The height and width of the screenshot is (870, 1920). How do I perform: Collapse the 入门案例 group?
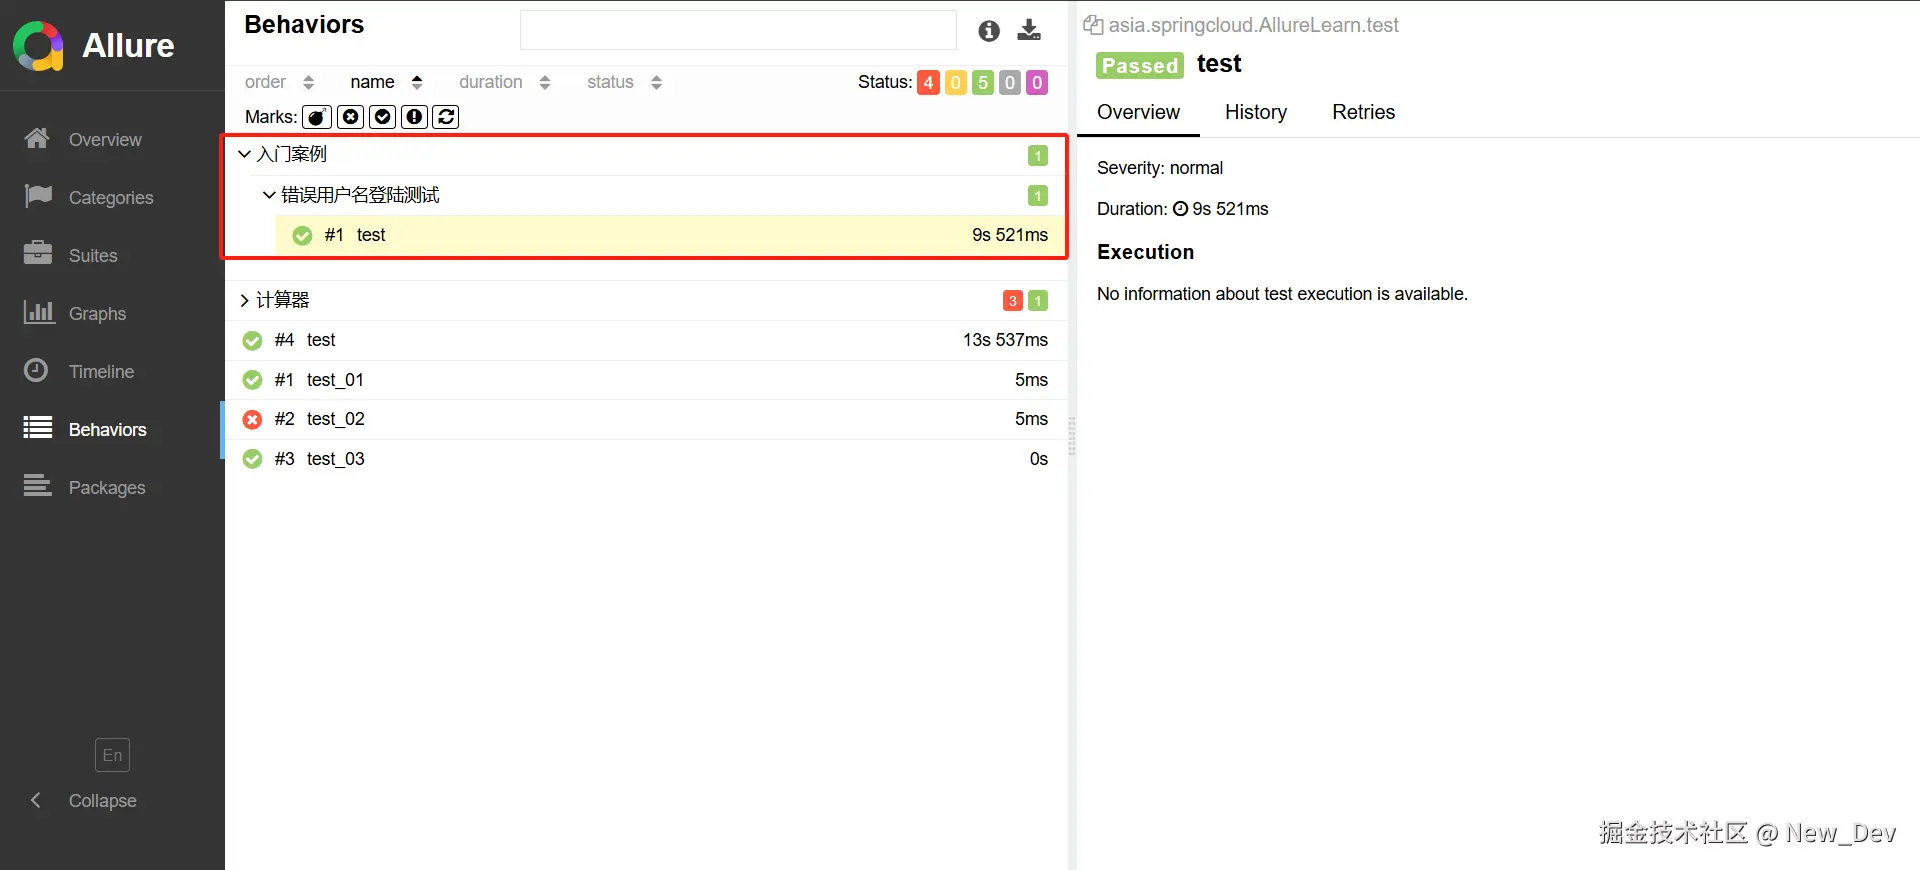pyautogui.click(x=244, y=154)
